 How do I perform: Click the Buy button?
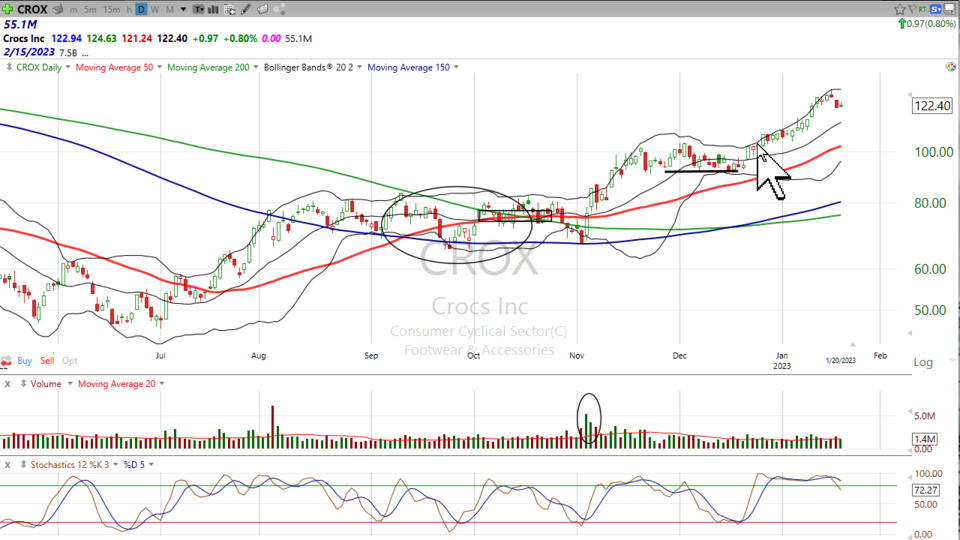point(24,360)
